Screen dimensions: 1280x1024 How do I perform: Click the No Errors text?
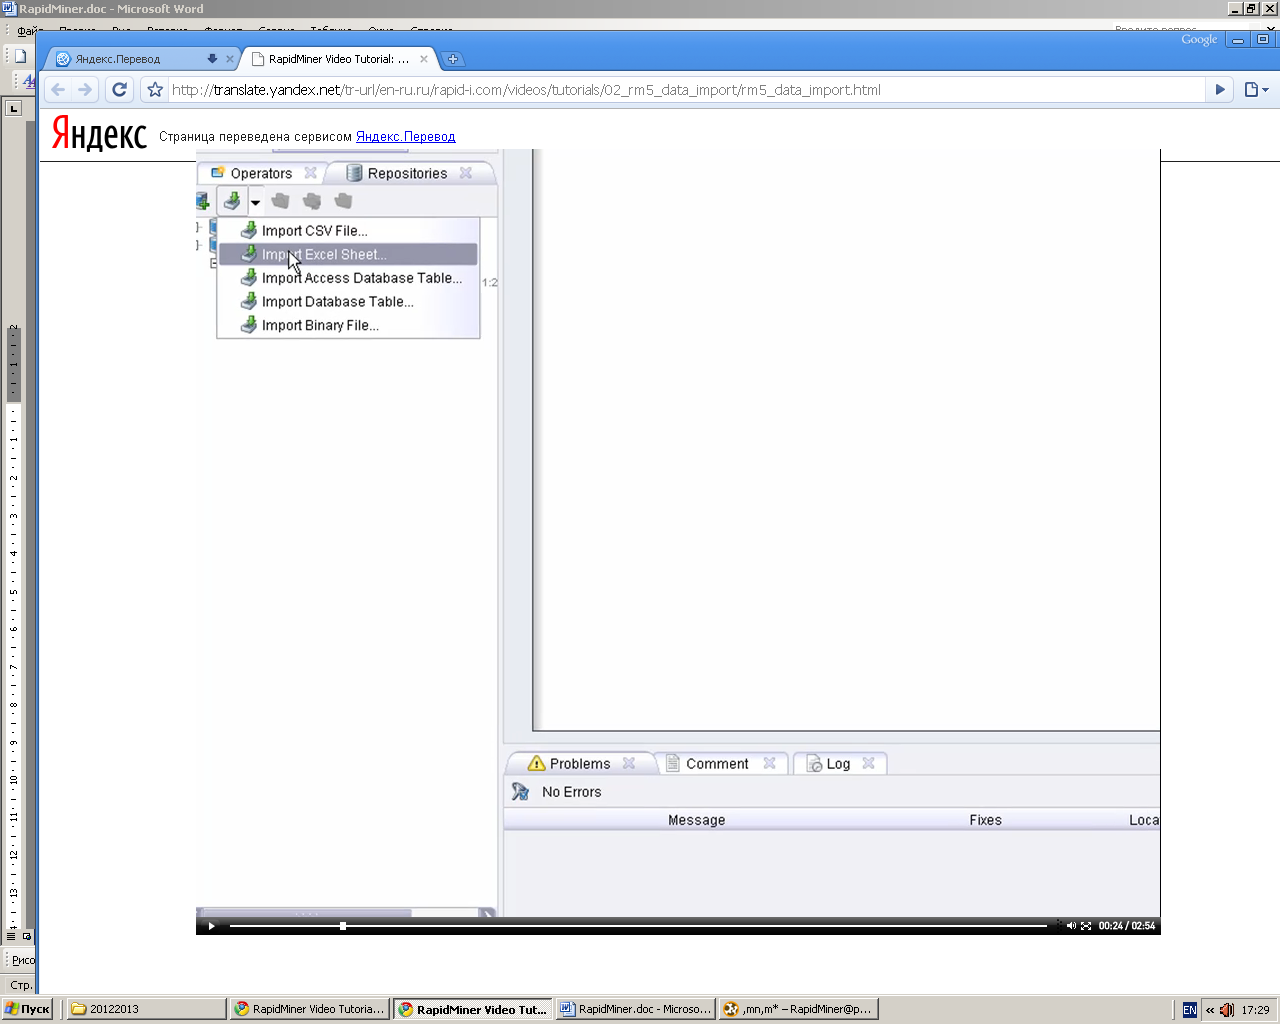pos(572,792)
